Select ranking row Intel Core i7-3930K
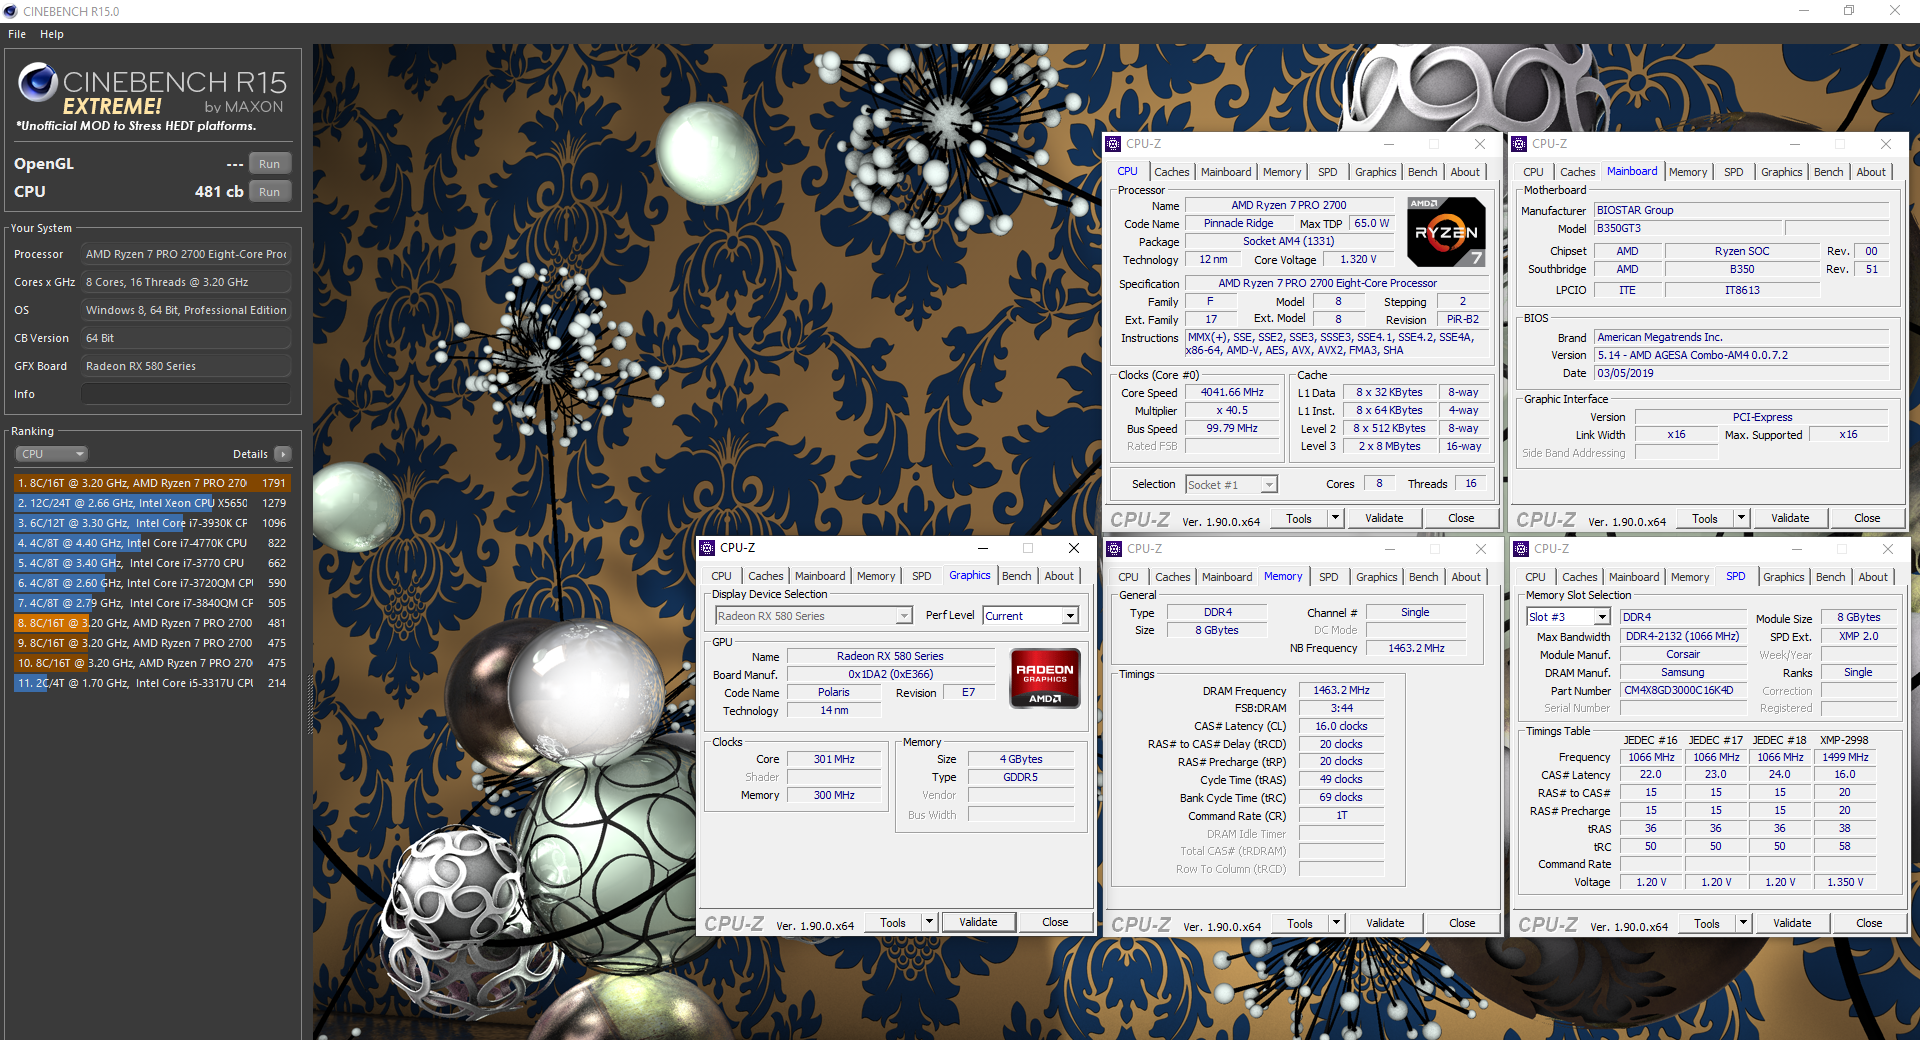Screen dimensions: 1920x1040 (152, 523)
